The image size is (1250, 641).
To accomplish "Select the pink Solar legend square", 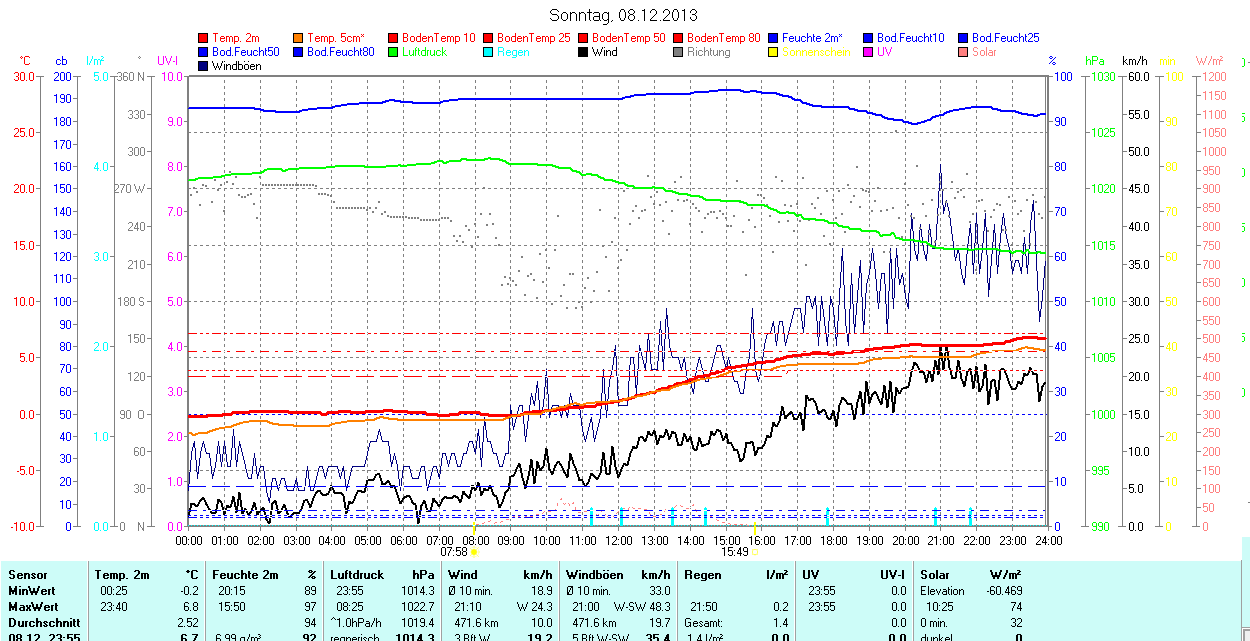I will (963, 52).
